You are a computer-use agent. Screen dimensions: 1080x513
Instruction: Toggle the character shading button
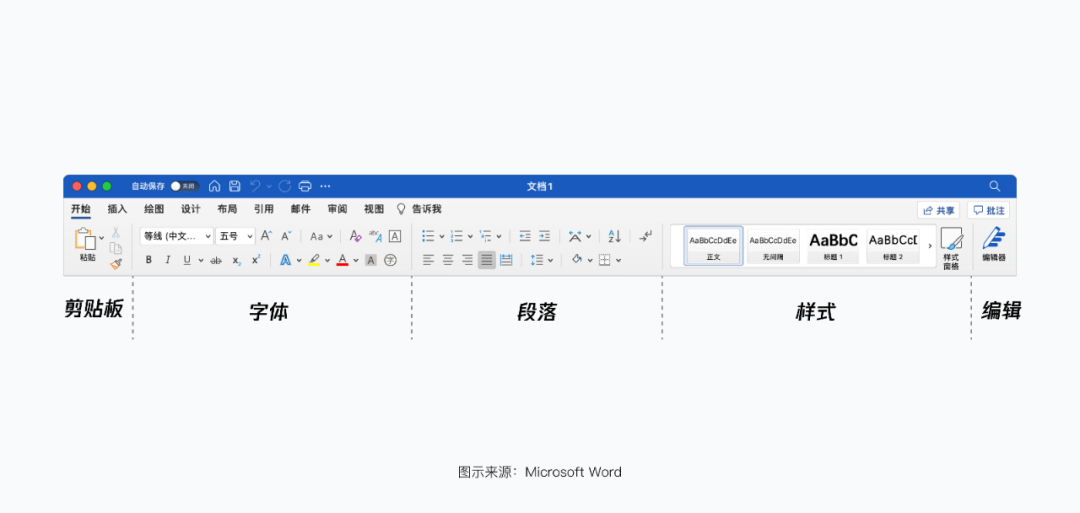coord(371,260)
